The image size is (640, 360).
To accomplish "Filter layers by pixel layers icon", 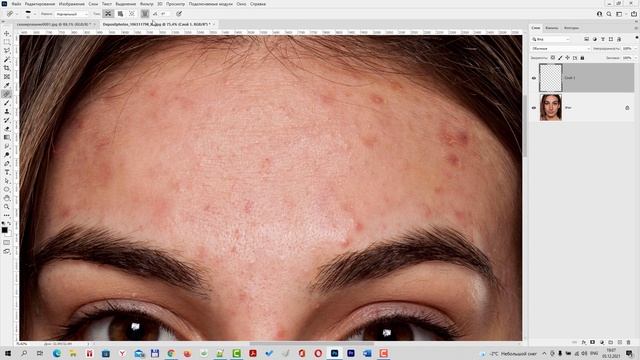I will (587, 39).
